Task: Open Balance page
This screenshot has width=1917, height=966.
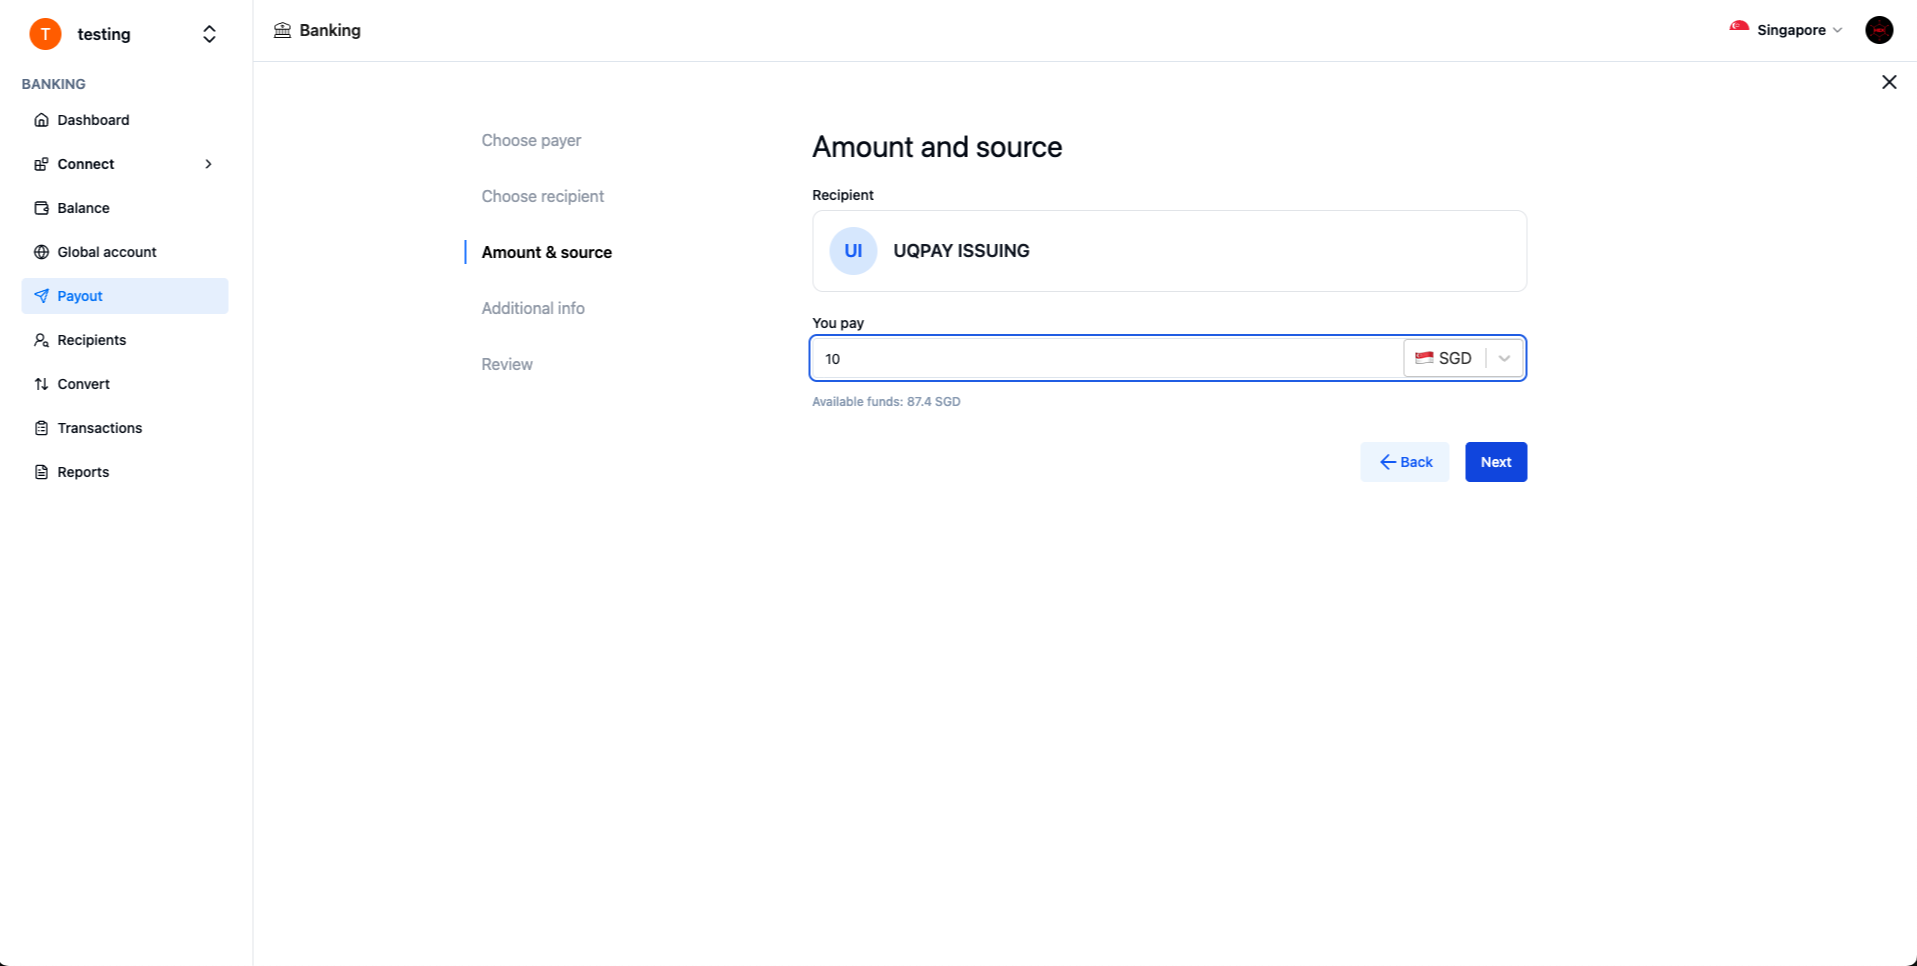Action: pyautogui.click(x=125, y=208)
